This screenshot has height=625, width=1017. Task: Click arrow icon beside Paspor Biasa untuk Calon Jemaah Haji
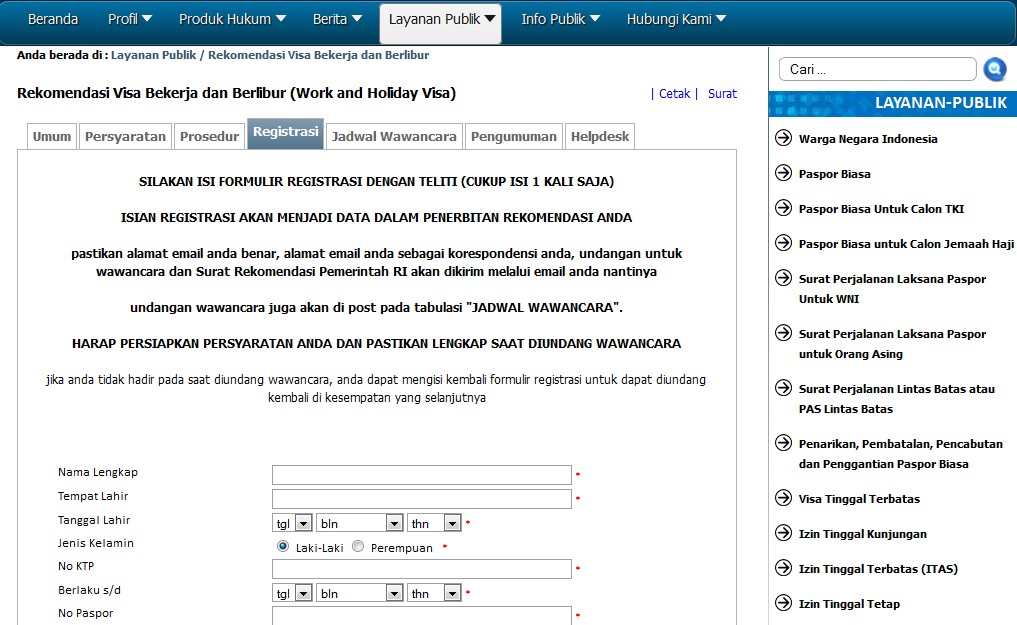(784, 242)
